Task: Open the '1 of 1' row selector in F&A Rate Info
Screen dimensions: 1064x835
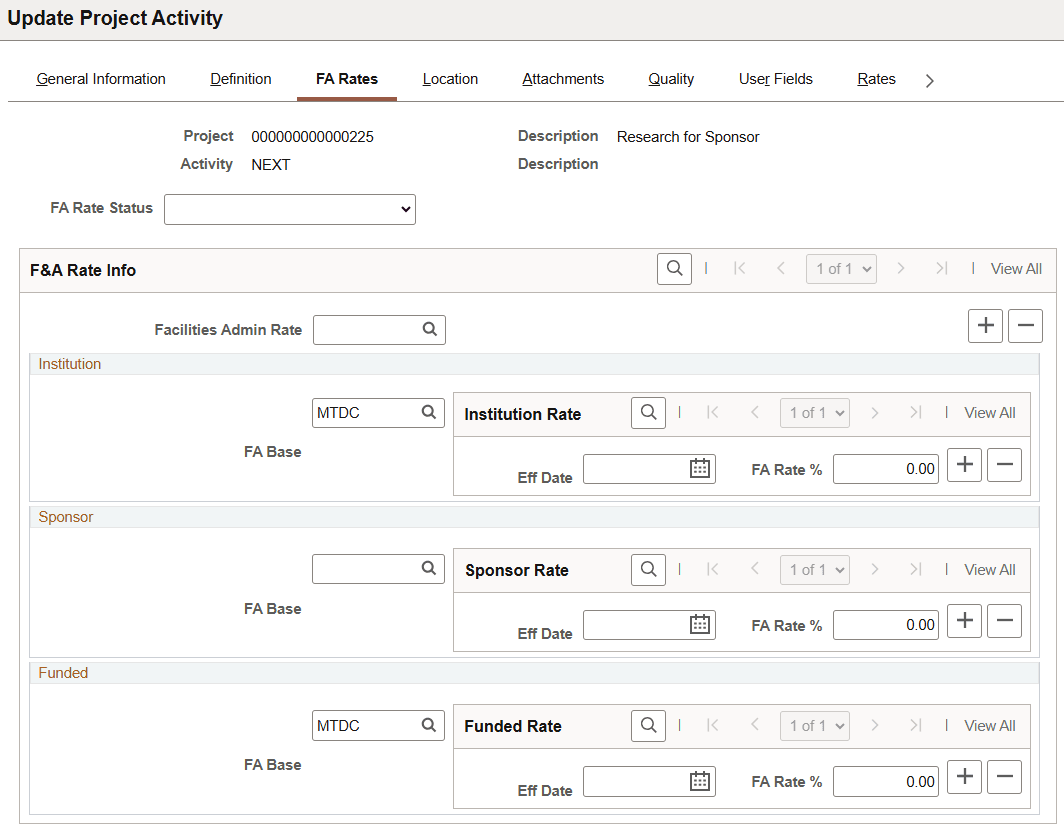Action: click(841, 268)
